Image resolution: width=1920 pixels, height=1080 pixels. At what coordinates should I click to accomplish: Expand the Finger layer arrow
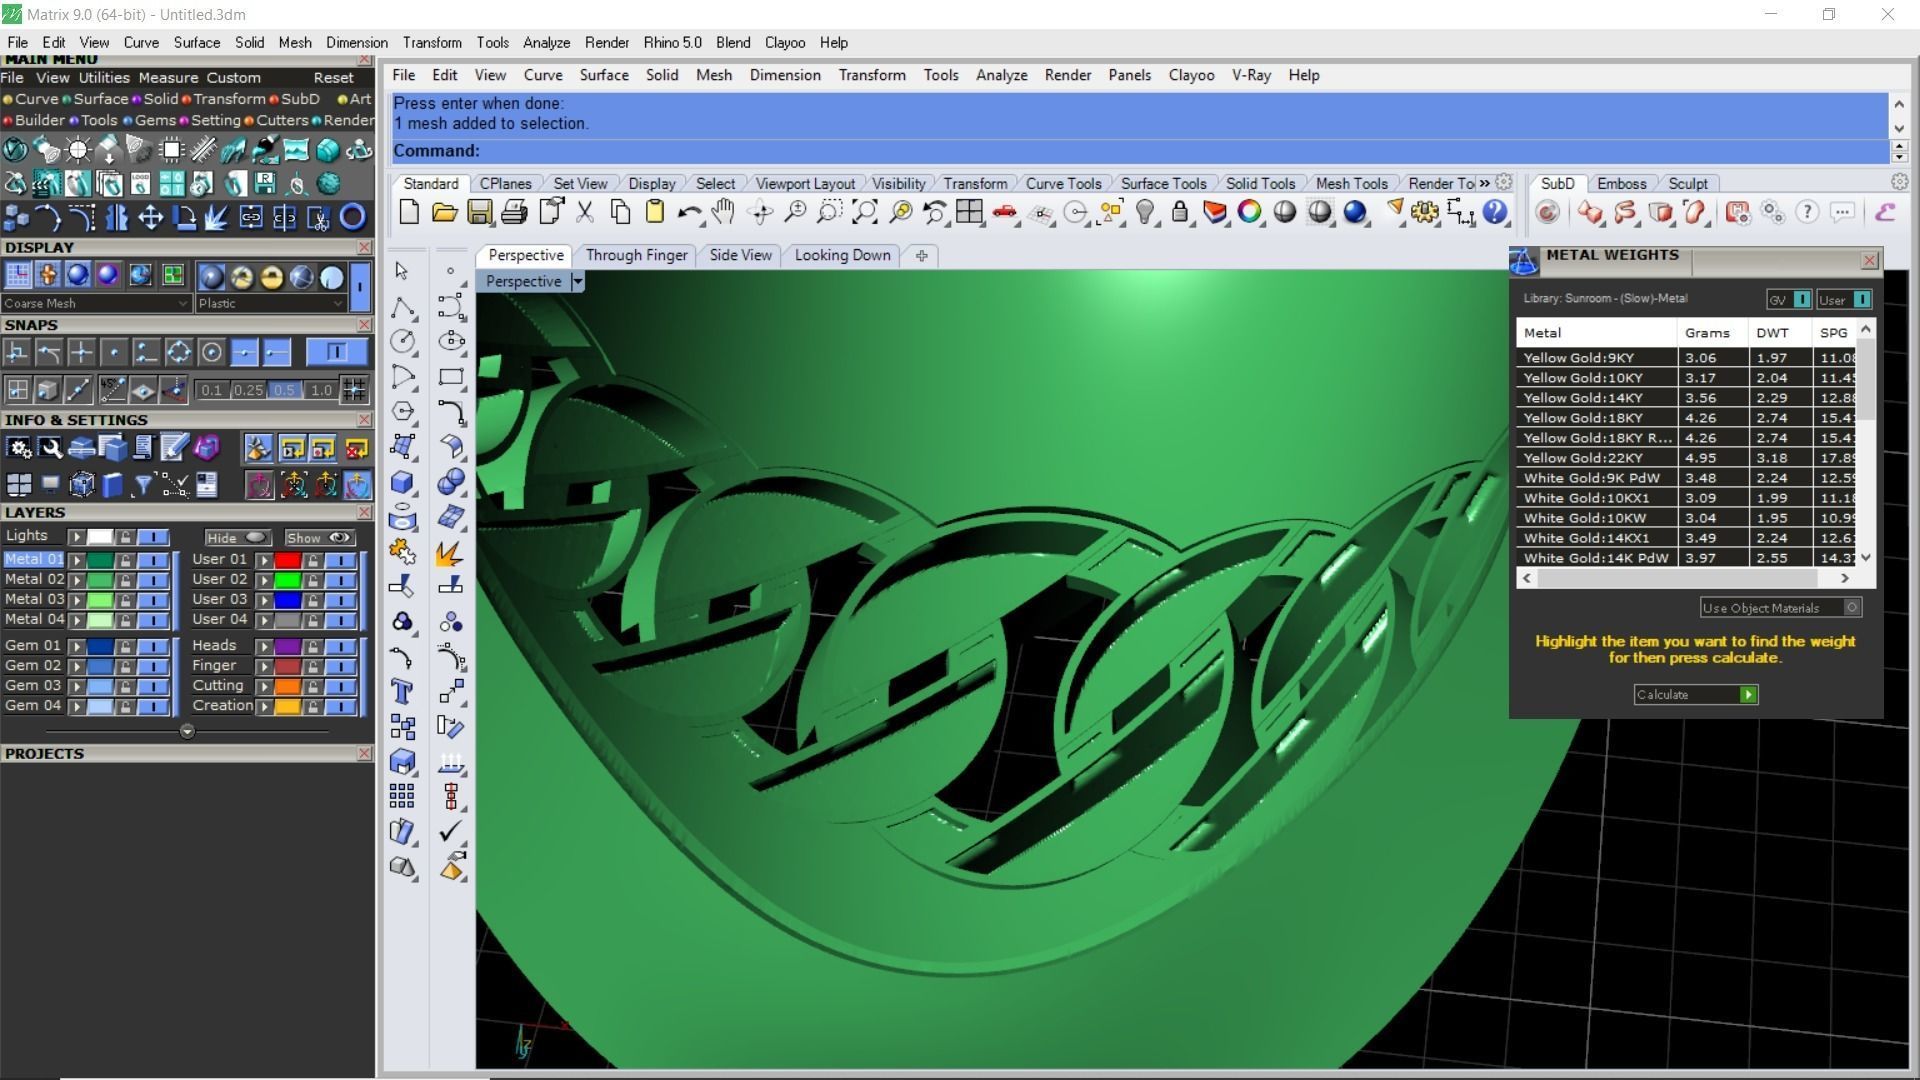(264, 666)
